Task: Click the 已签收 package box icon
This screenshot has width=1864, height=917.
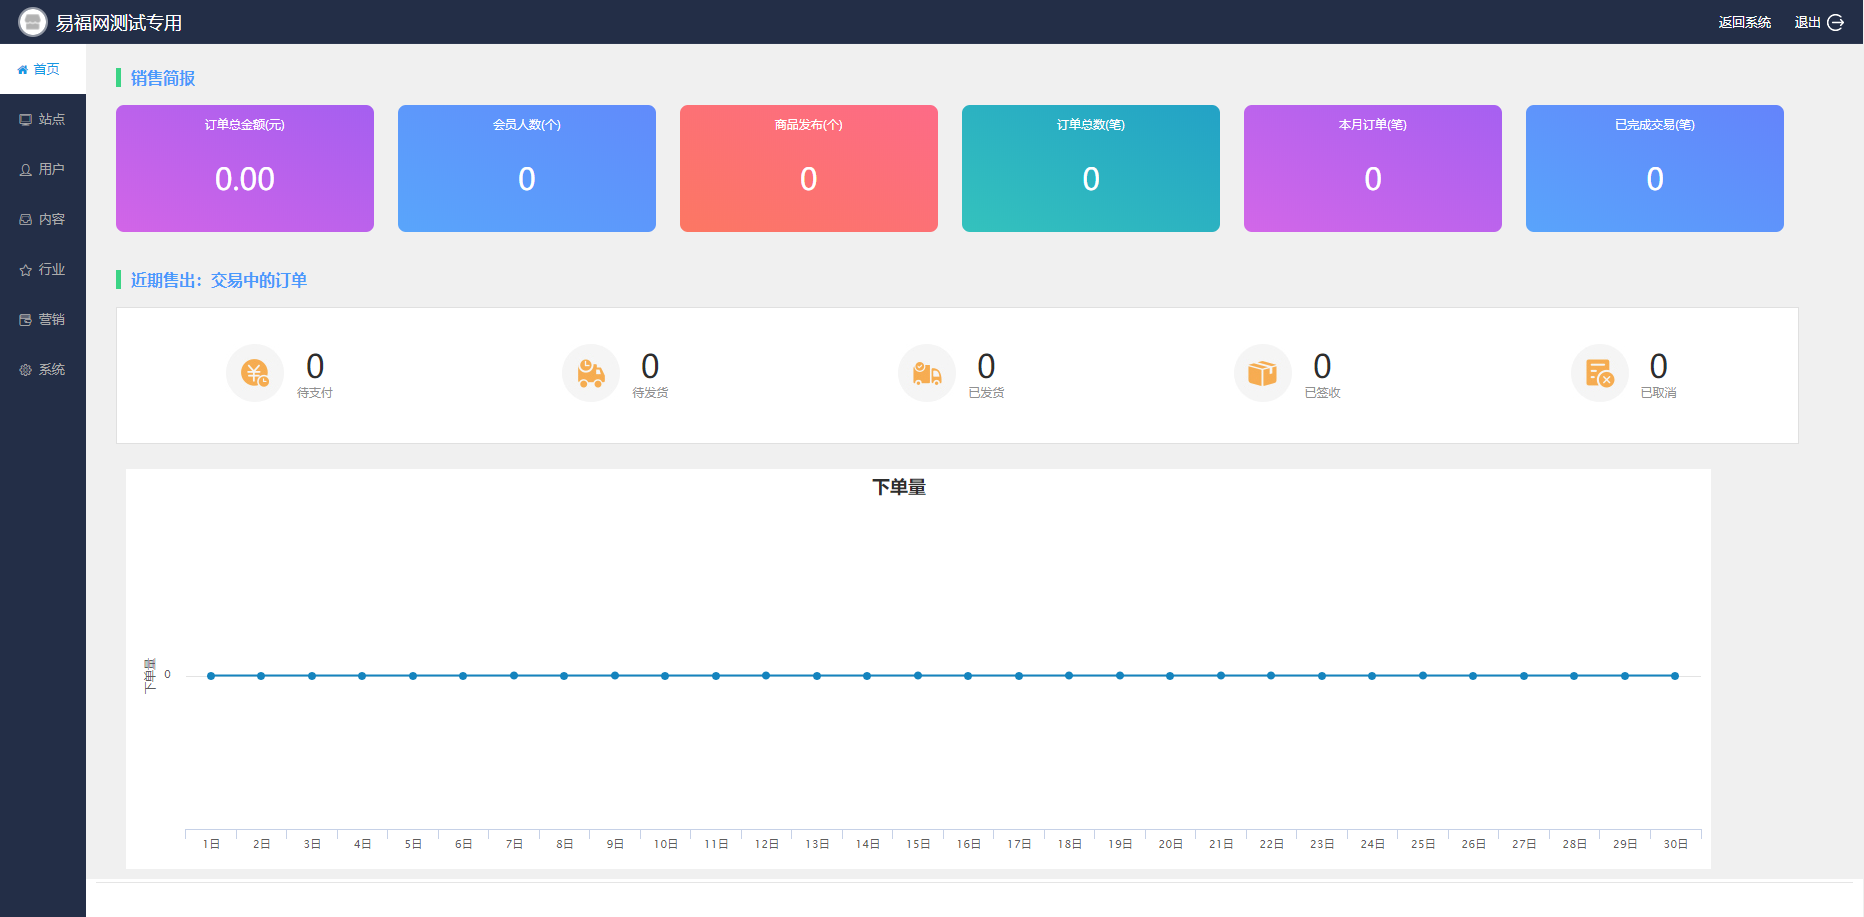Action: [1263, 373]
